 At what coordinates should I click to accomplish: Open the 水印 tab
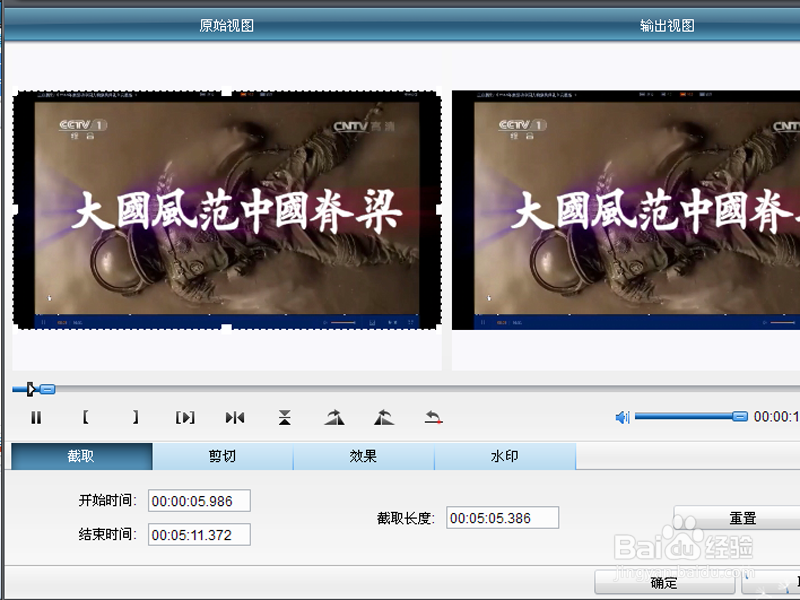pyautogui.click(x=505, y=456)
